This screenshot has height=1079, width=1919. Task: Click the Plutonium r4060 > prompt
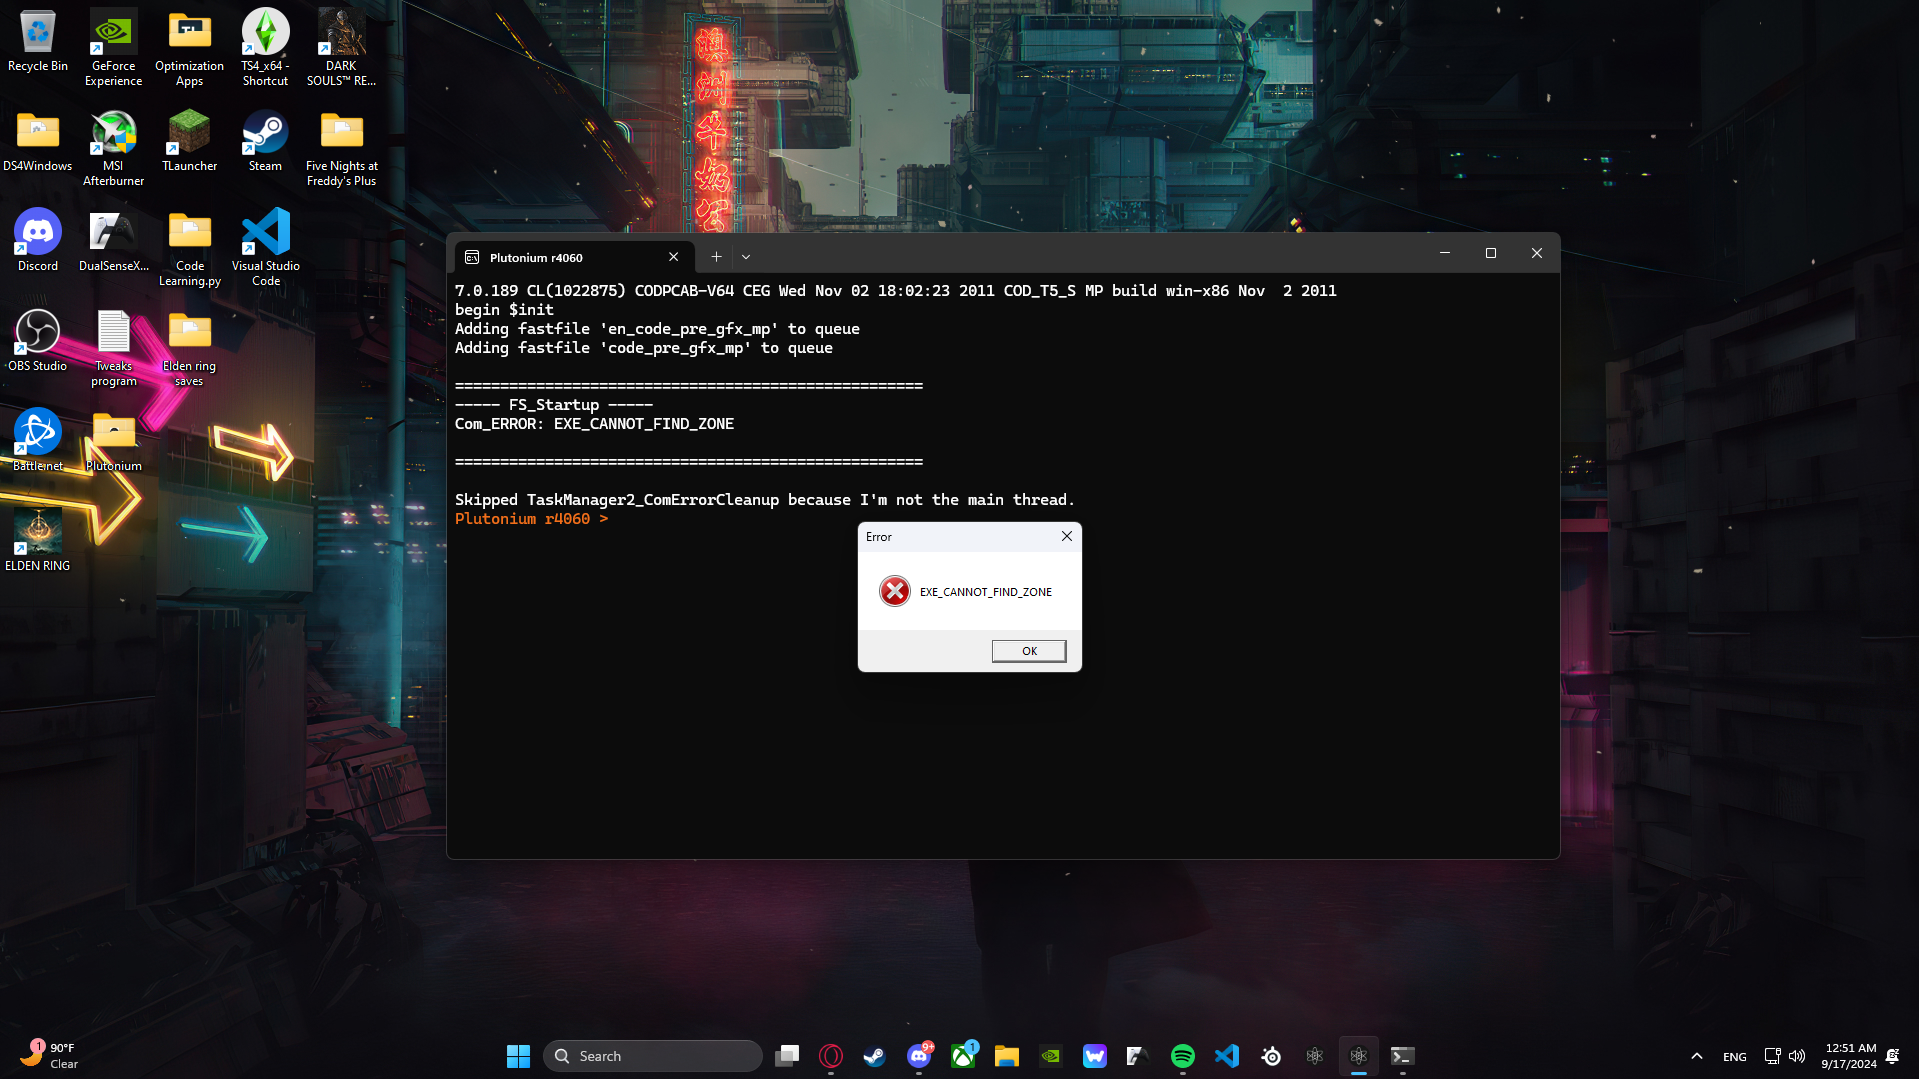531,519
